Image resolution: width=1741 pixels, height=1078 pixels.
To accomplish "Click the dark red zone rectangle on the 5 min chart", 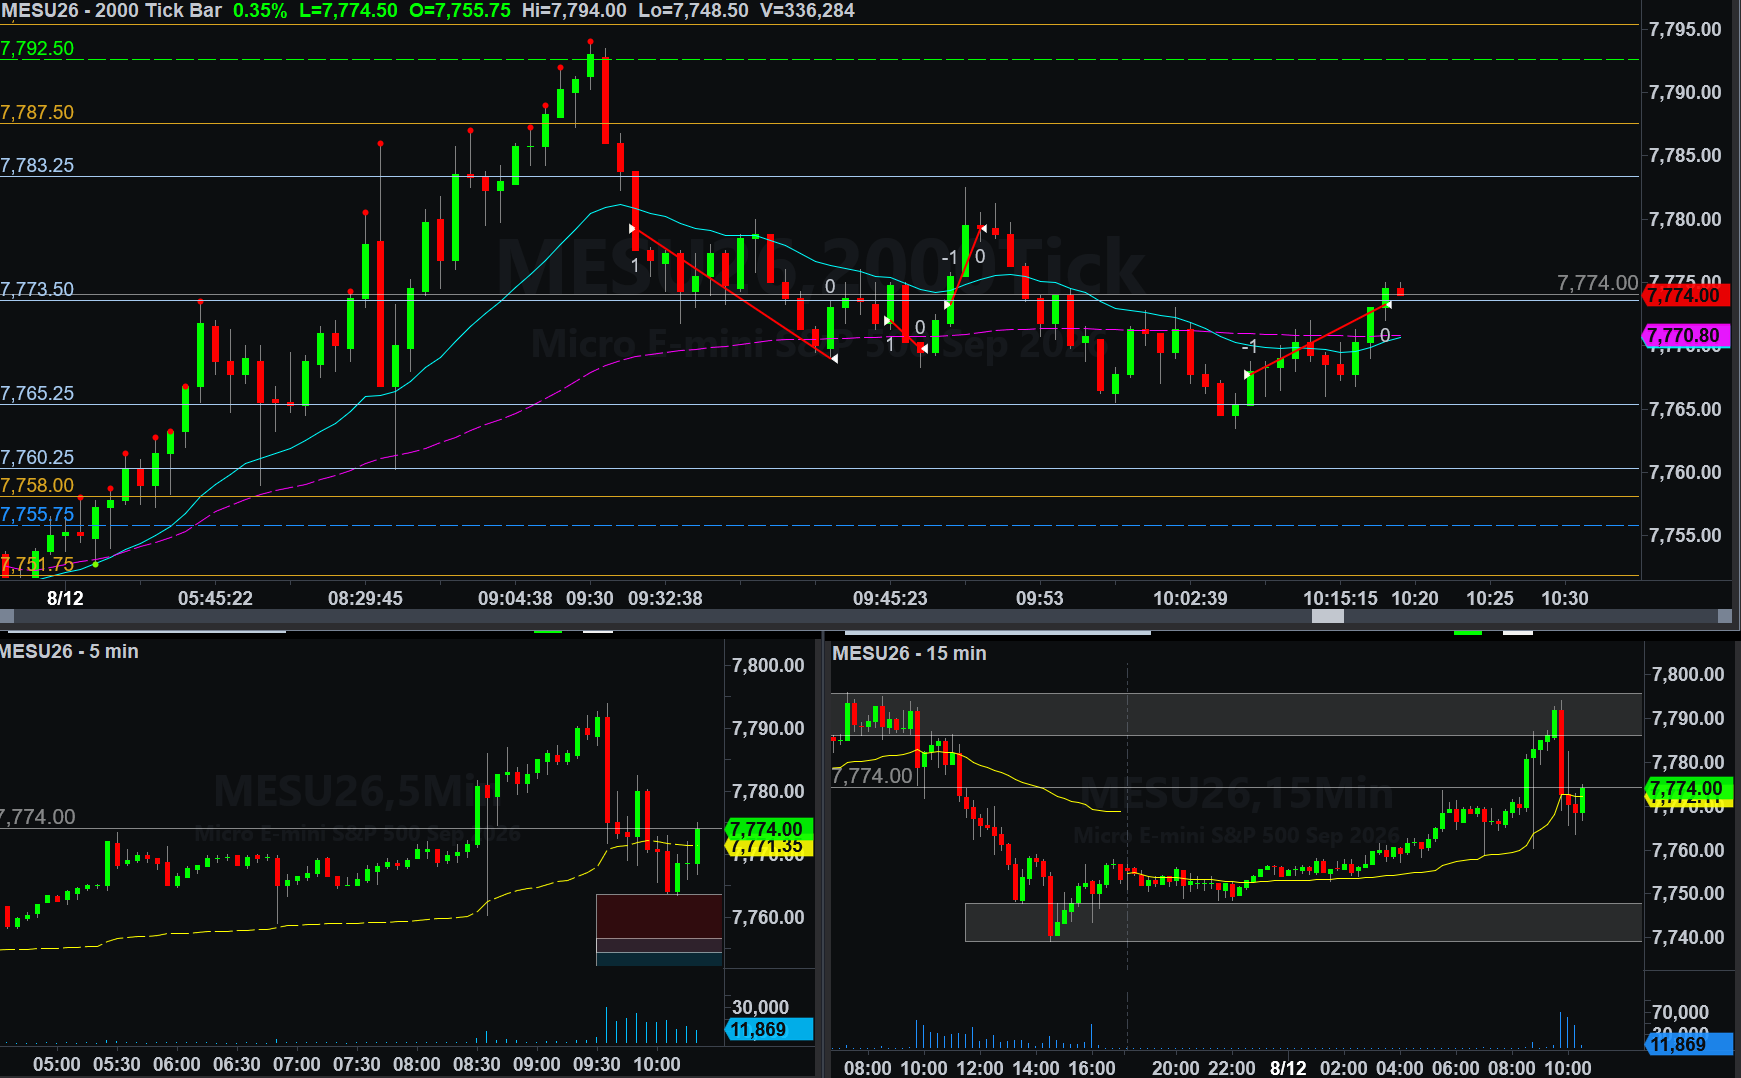I will (659, 917).
